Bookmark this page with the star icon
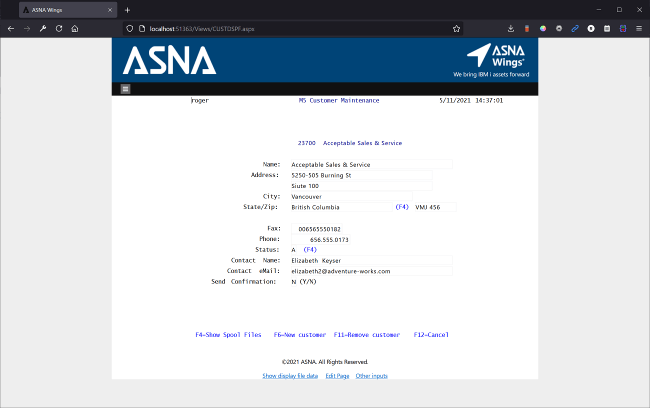 point(456,29)
